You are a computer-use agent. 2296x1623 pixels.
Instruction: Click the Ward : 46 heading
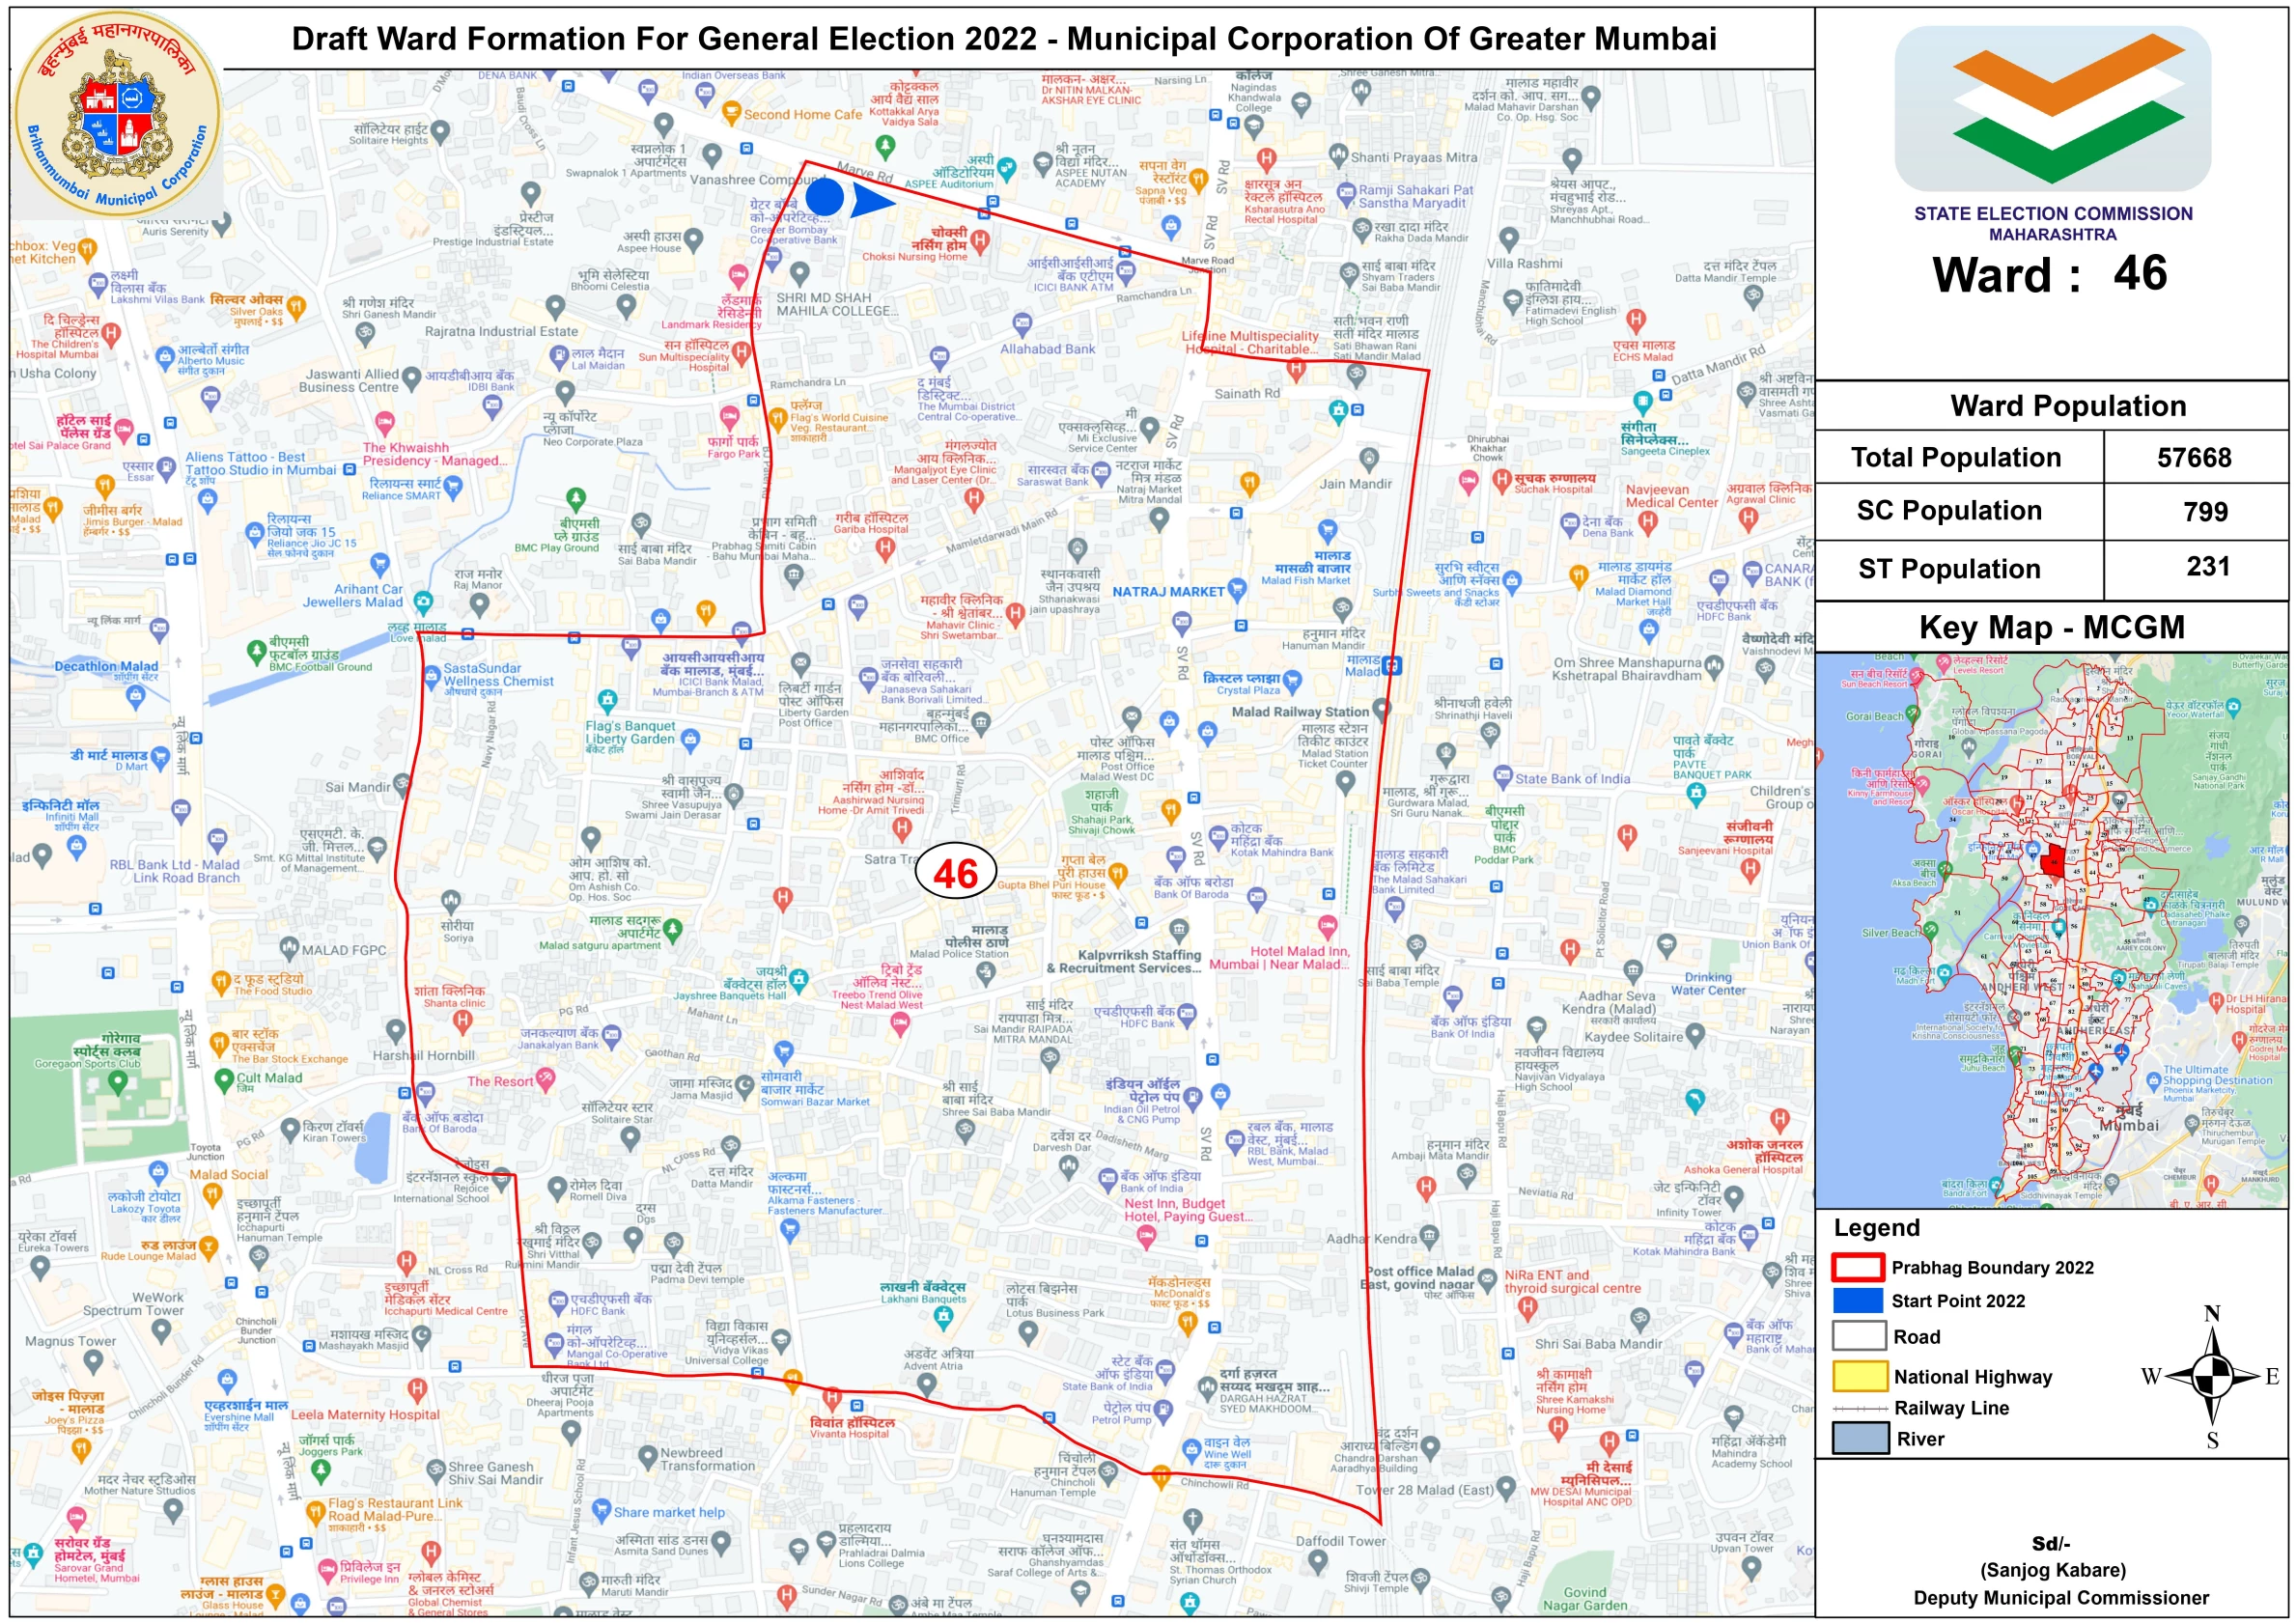[2050, 274]
